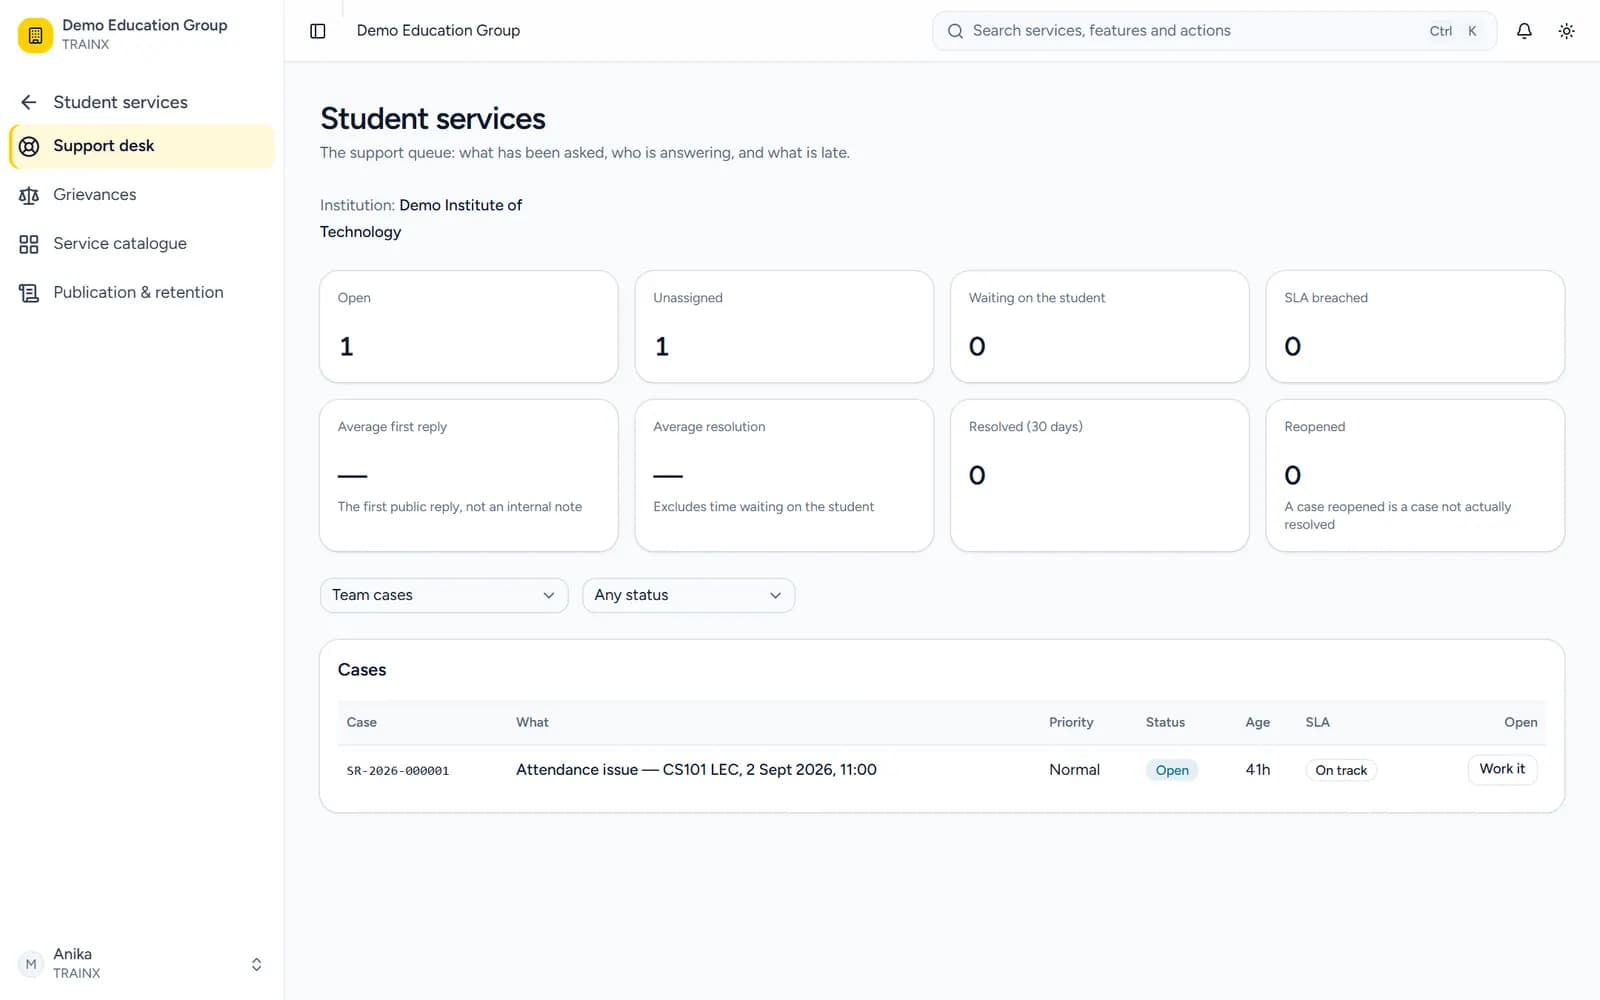Click the back arrow beside Student services

[x=29, y=102]
